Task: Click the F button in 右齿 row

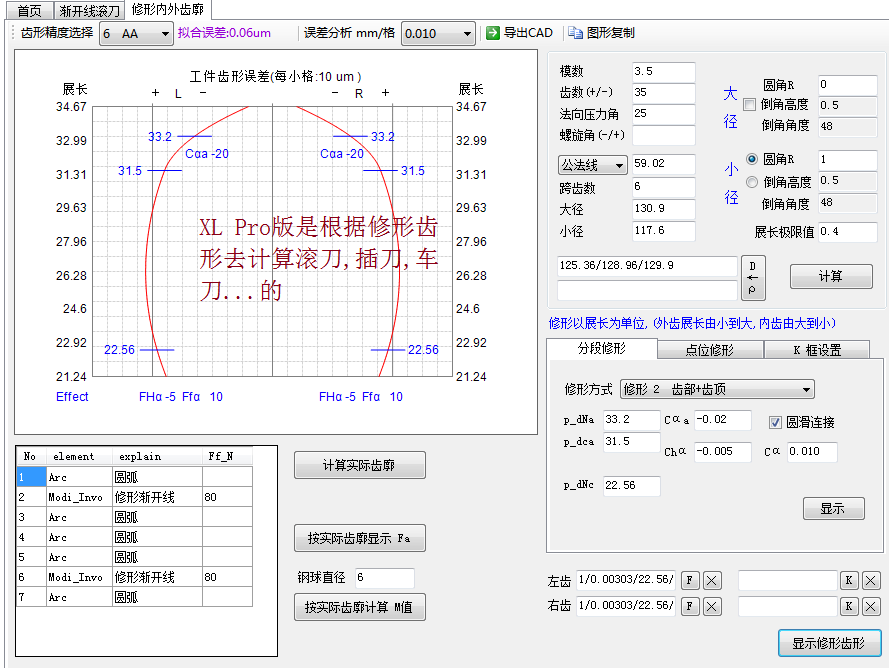Action: [x=689, y=606]
